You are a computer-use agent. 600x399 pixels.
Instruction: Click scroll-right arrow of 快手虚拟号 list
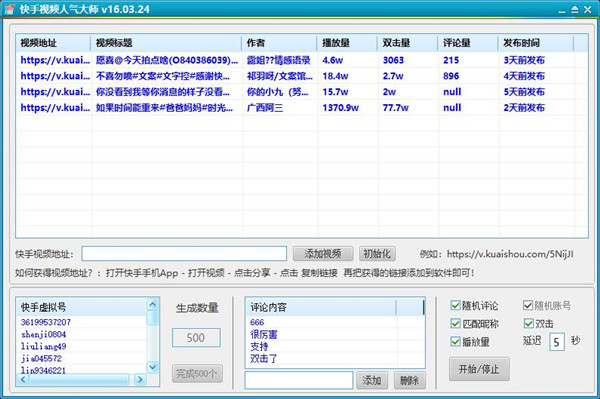pyautogui.click(x=140, y=379)
